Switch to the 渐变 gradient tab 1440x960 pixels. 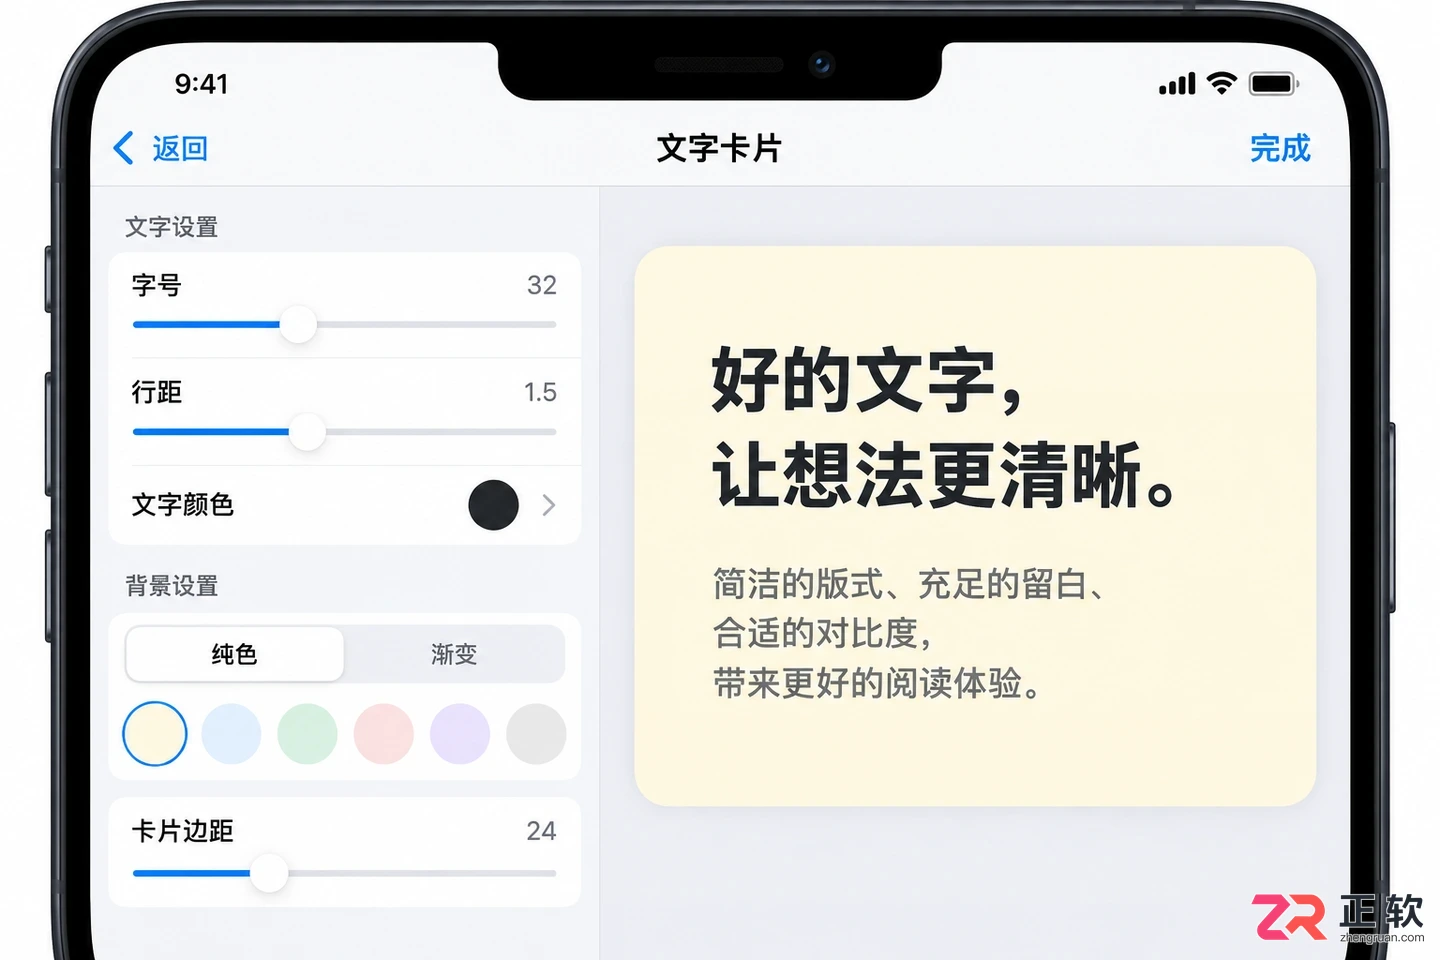pyautogui.click(x=454, y=654)
